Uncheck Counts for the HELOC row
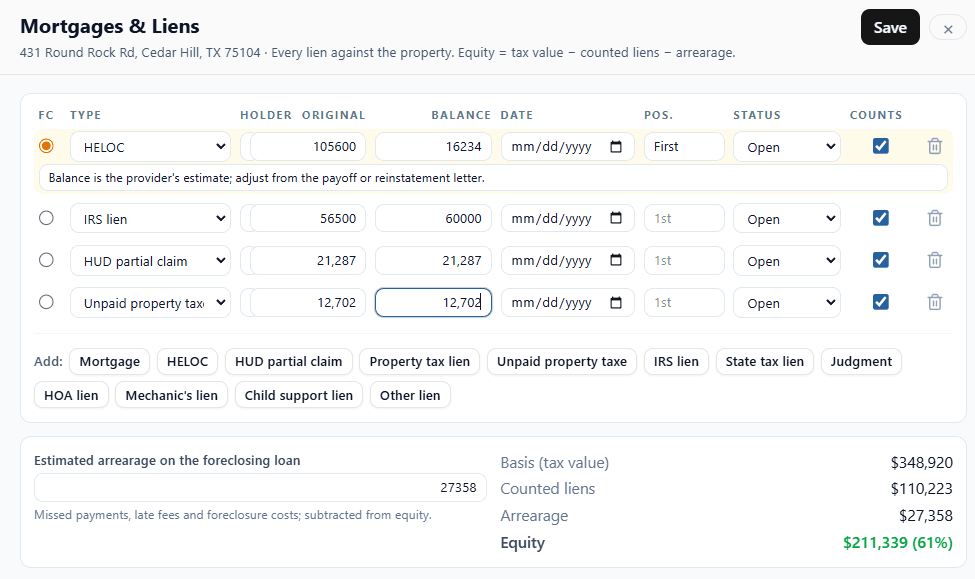Viewport: 975px width, 579px height. (x=880, y=146)
